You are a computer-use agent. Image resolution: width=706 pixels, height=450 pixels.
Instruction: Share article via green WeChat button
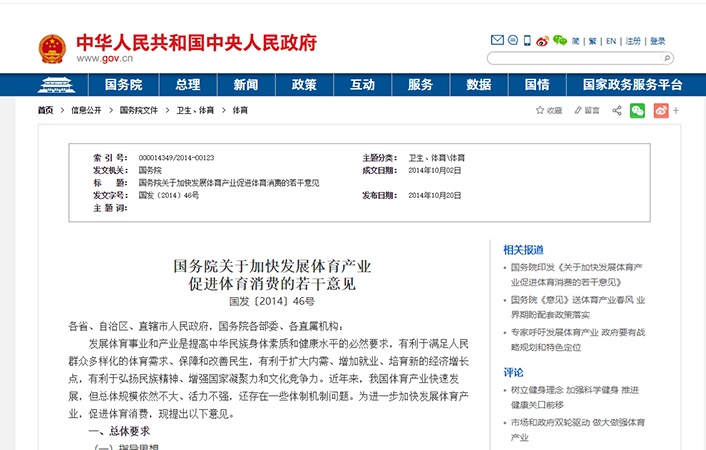pyautogui.click(x=637, y=110)
